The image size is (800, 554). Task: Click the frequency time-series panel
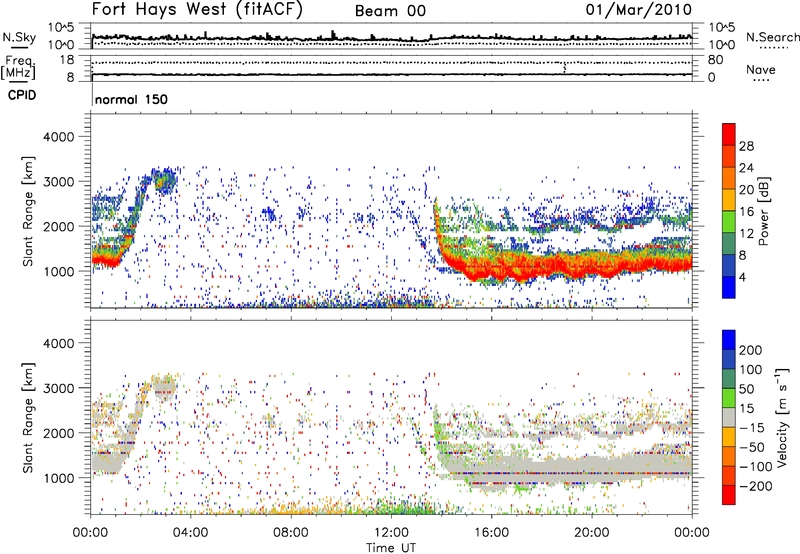point(391,68)
